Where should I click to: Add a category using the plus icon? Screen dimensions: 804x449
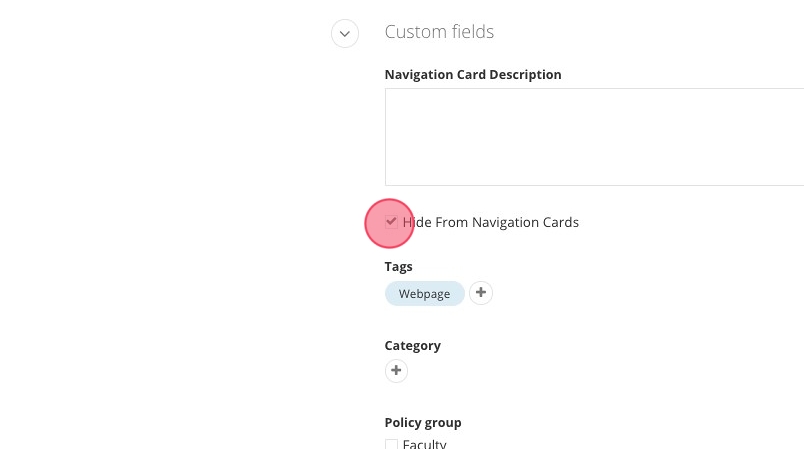click(396, 370)
